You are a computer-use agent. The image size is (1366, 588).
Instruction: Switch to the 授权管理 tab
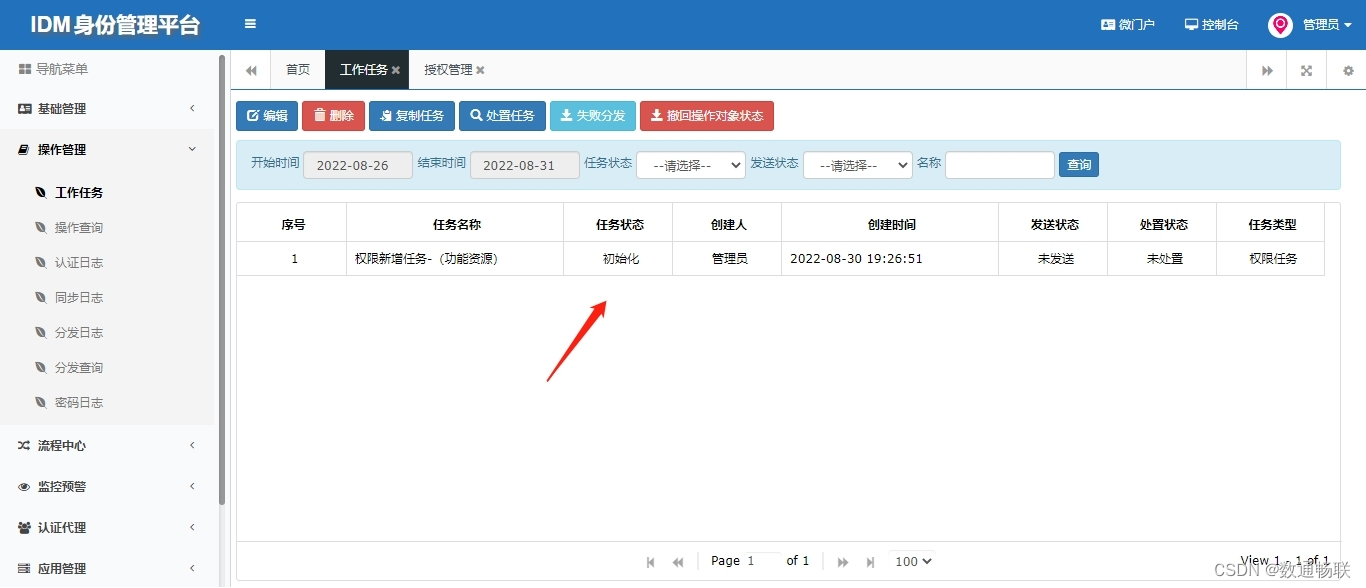(x=448, y=70)
